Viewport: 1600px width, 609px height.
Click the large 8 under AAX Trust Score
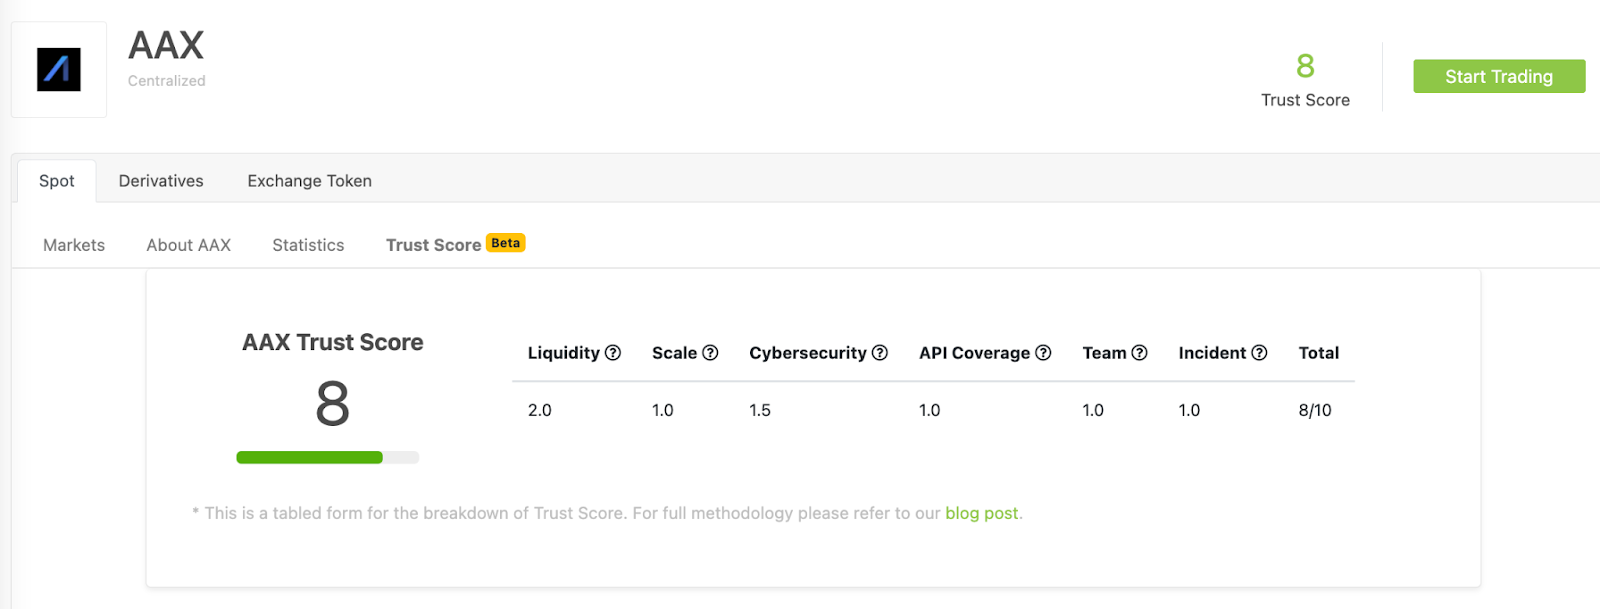click(x=333, y=404)
